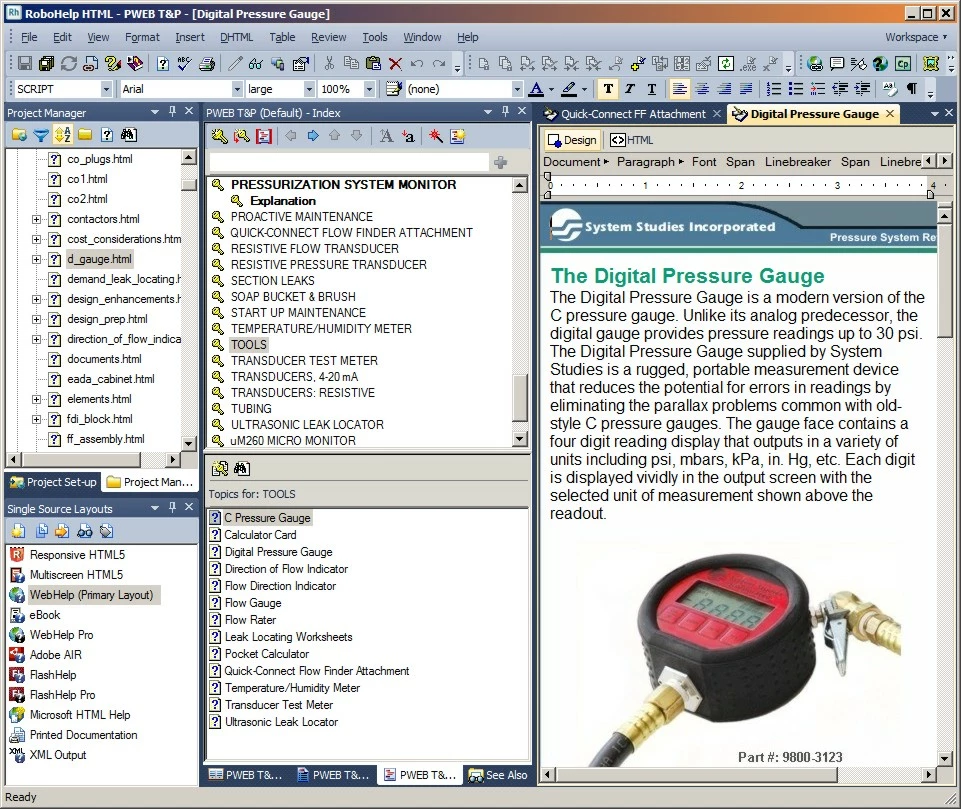Create a numbered list
This screenshot has width=961, height=809.
774,89
